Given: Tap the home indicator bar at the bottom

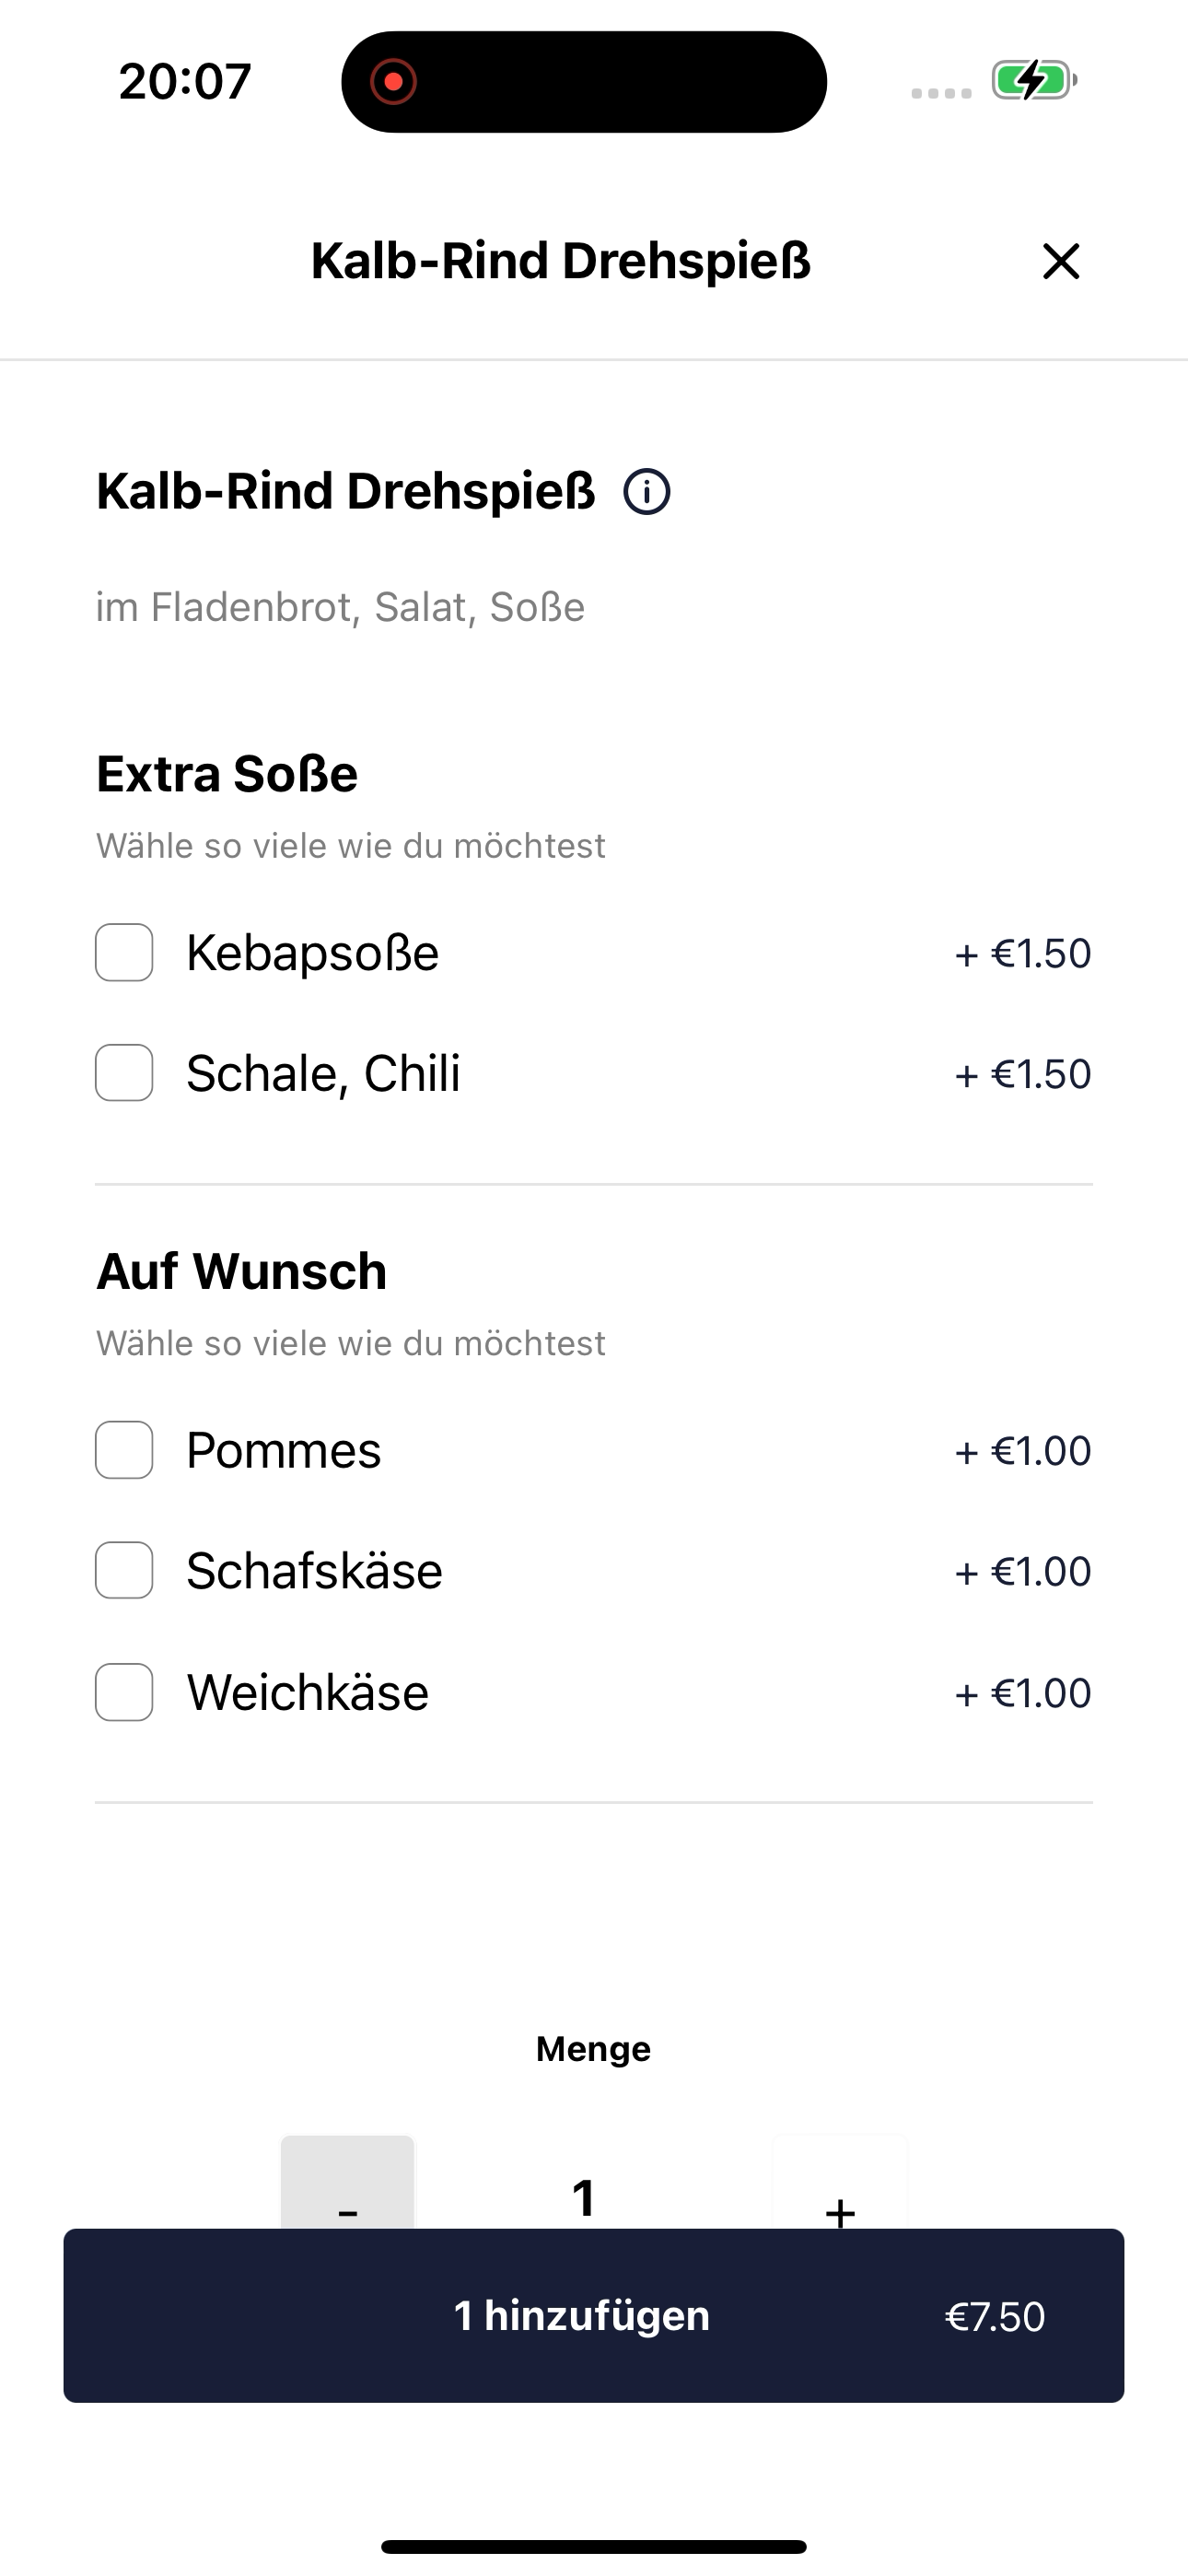Looking at the screenshot, I should point(594,2546).
